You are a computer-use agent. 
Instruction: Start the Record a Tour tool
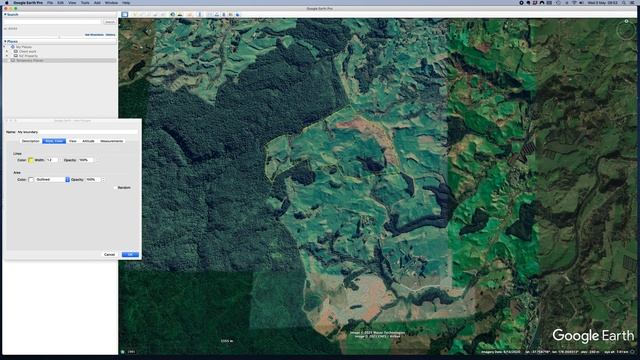pyautogui.click(x=162, y=14)
